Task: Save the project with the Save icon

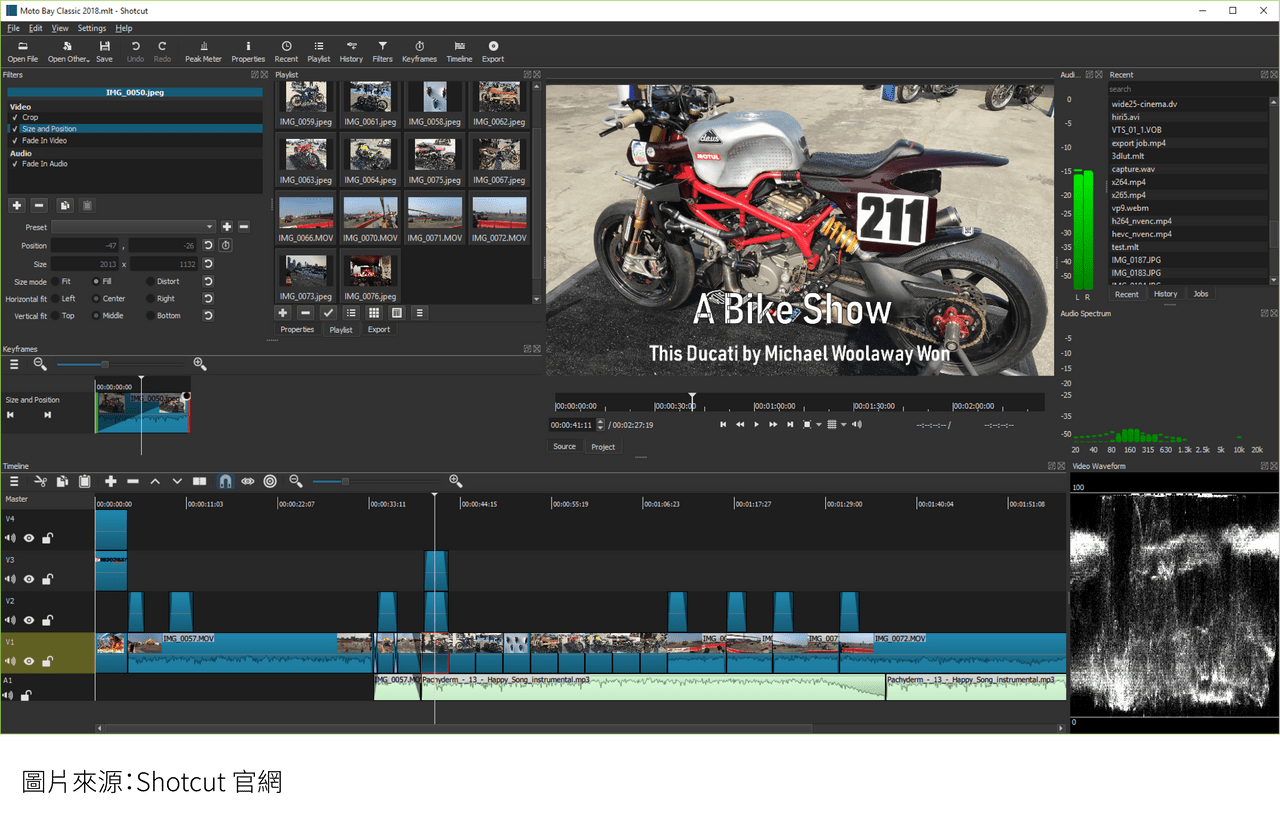Action: point(104,51)
